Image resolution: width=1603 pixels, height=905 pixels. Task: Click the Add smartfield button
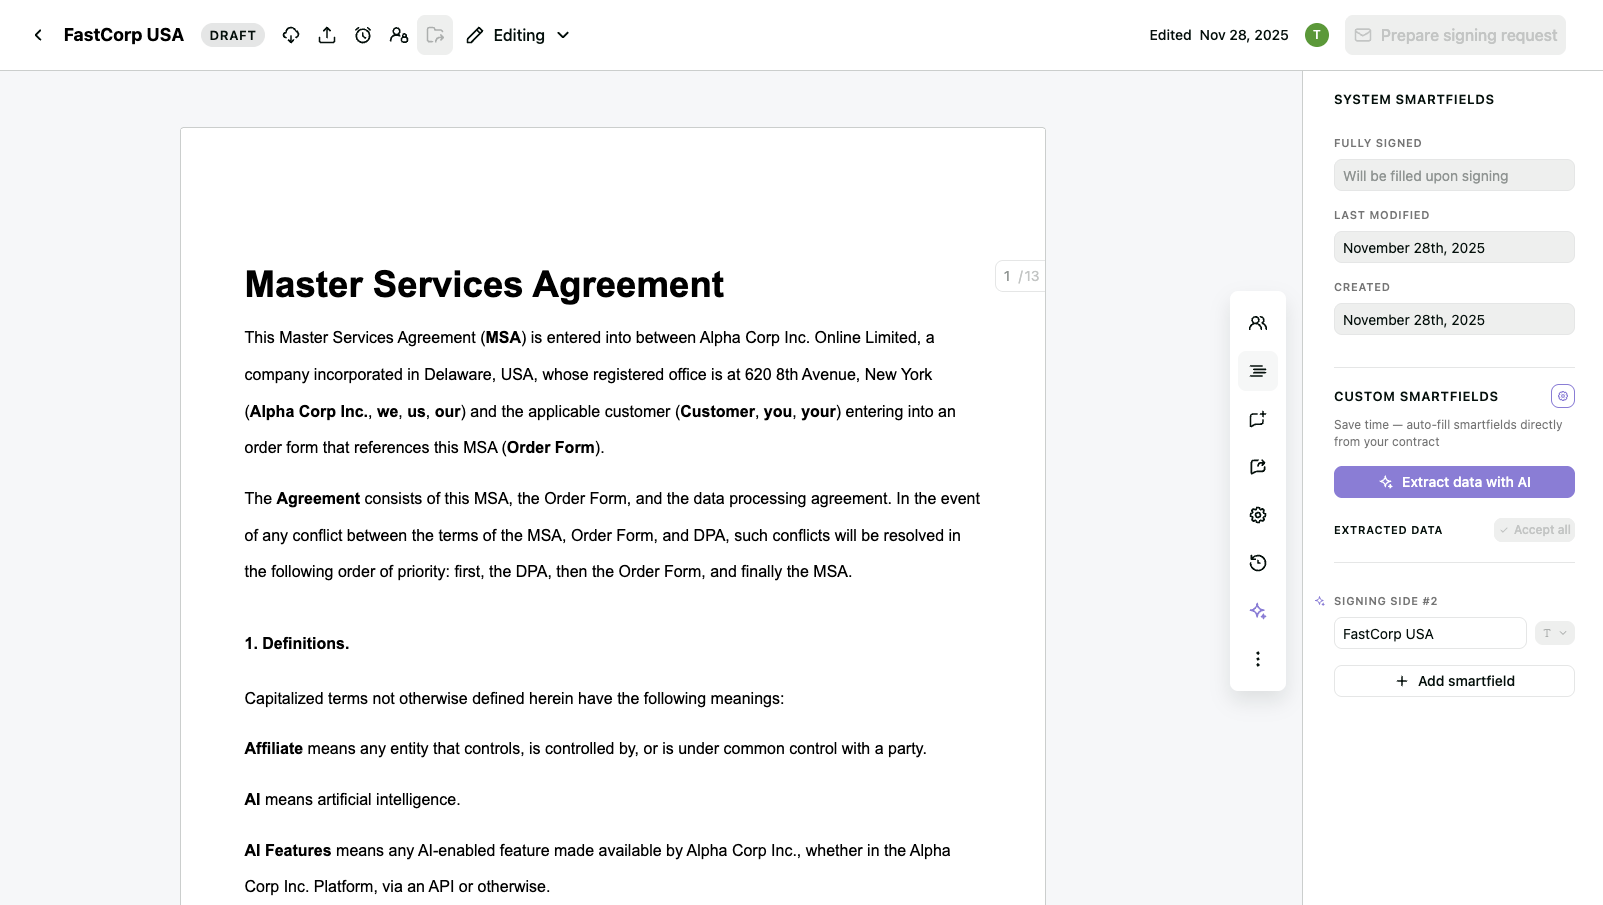pyautogui.click(x=1454, y=681)
